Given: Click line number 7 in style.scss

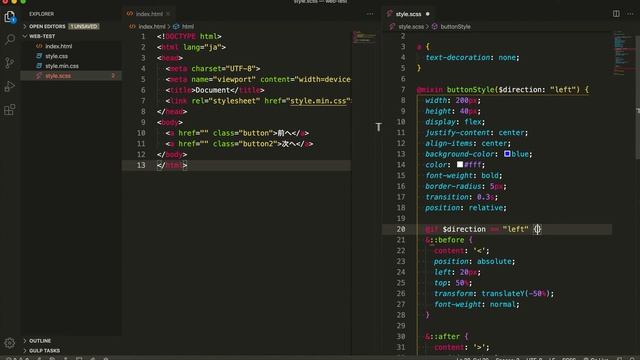Looking at the screenshot, I should (x=403, y=89).
